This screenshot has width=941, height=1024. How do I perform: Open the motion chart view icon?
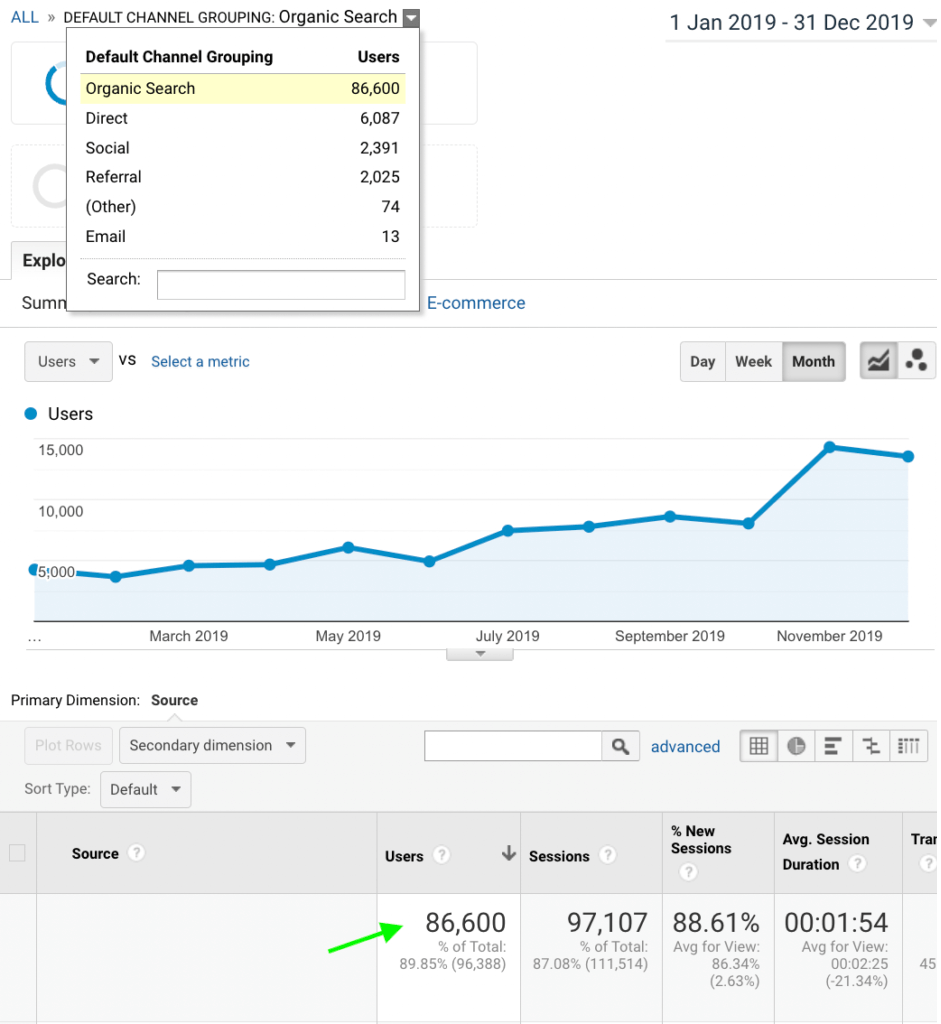coord(916,362)
